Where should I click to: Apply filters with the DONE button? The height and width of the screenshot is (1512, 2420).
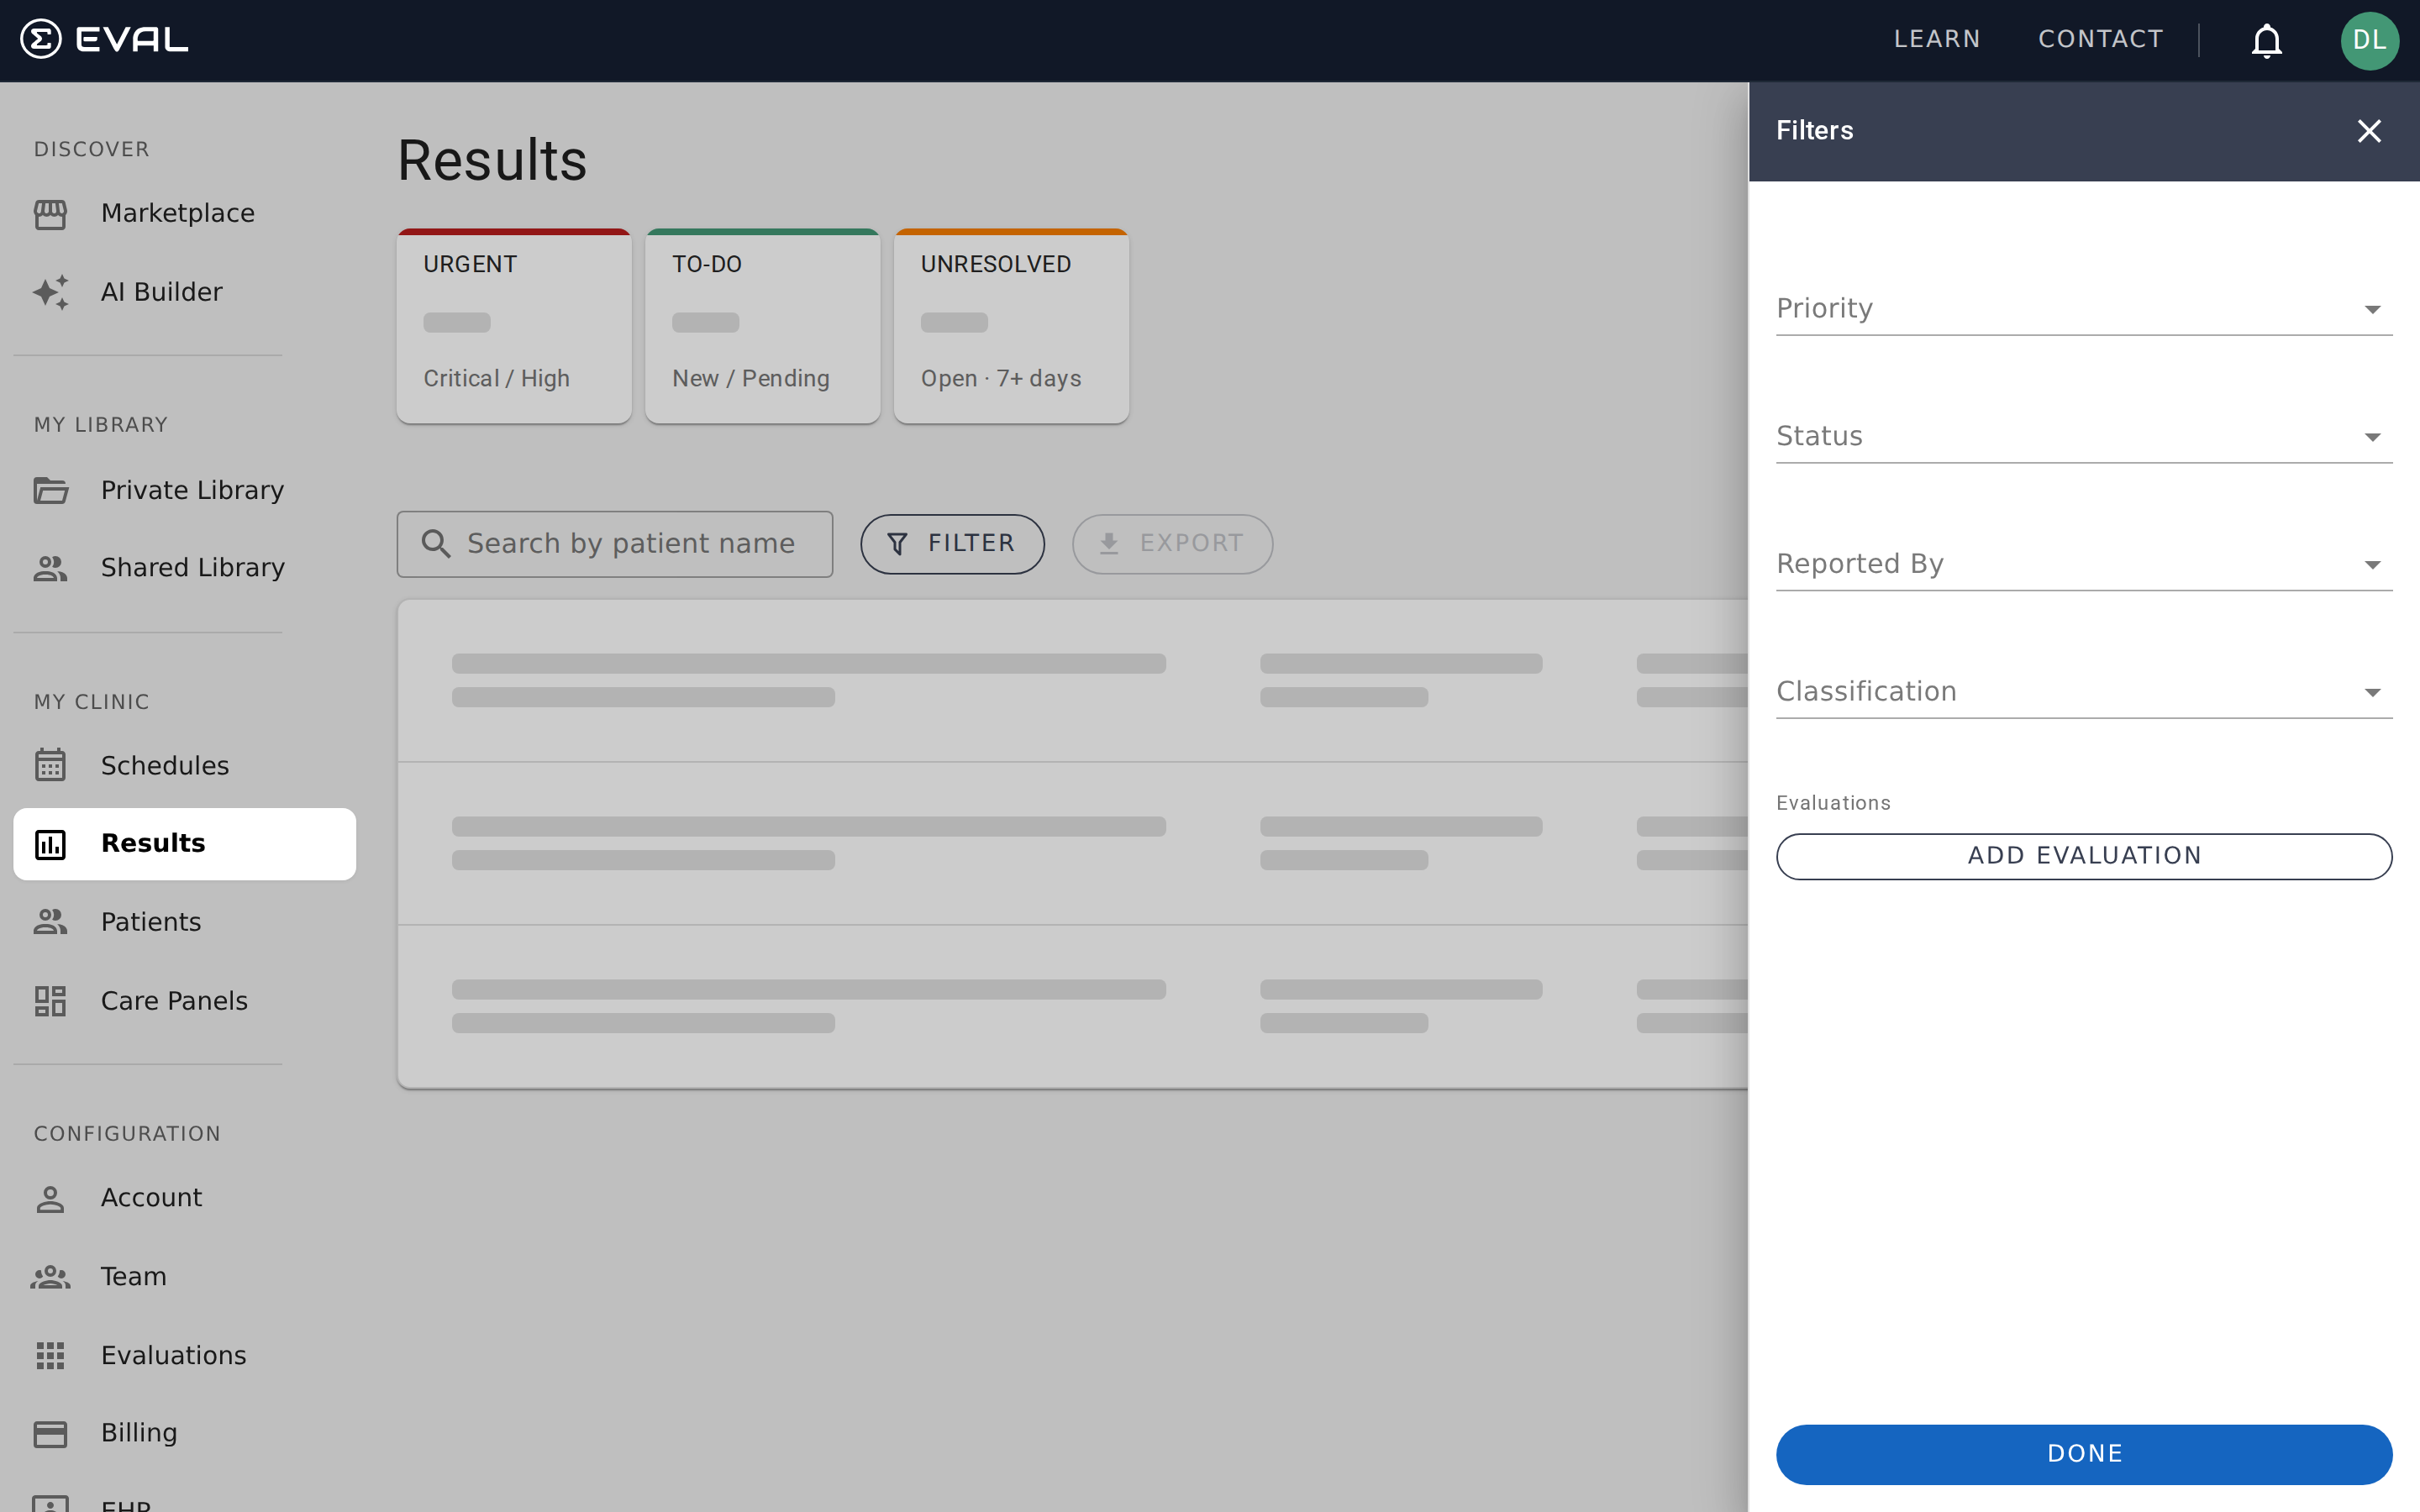(2083, 1453)
